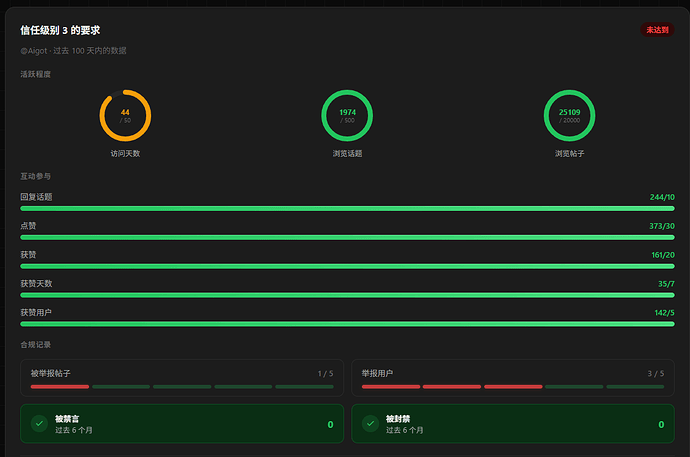Click the 举报用户 segmented bar
Image resolution: width=690 pixels, height=457 pixels.
click(513, 387)
